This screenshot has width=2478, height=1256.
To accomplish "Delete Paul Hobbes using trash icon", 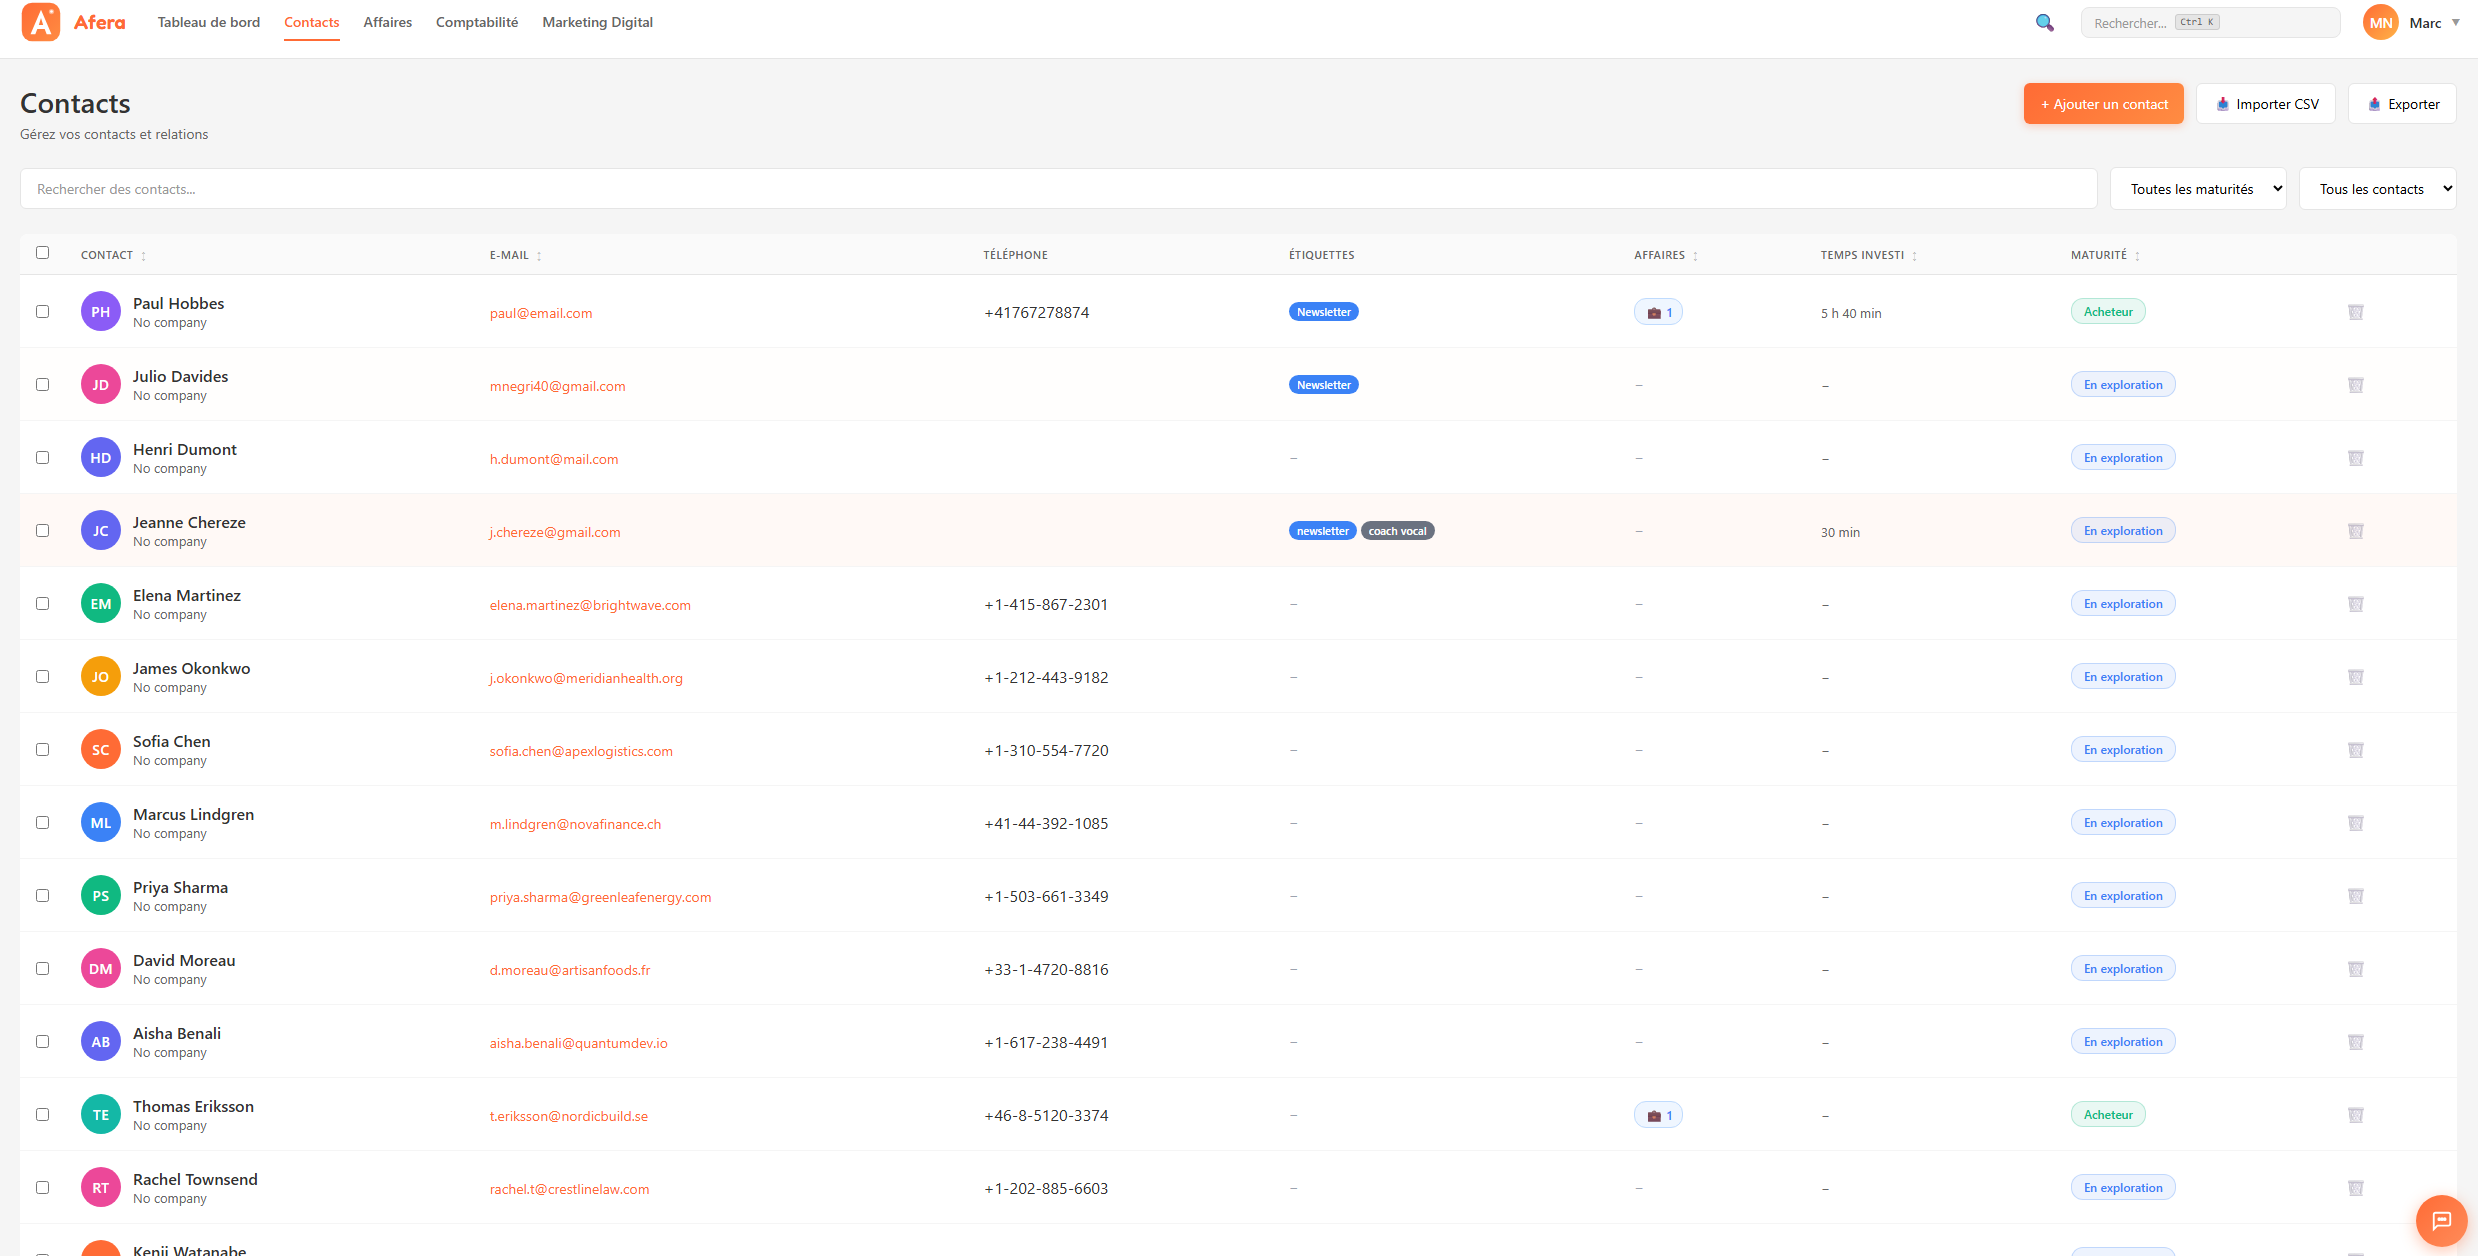I will [2355, 312].
